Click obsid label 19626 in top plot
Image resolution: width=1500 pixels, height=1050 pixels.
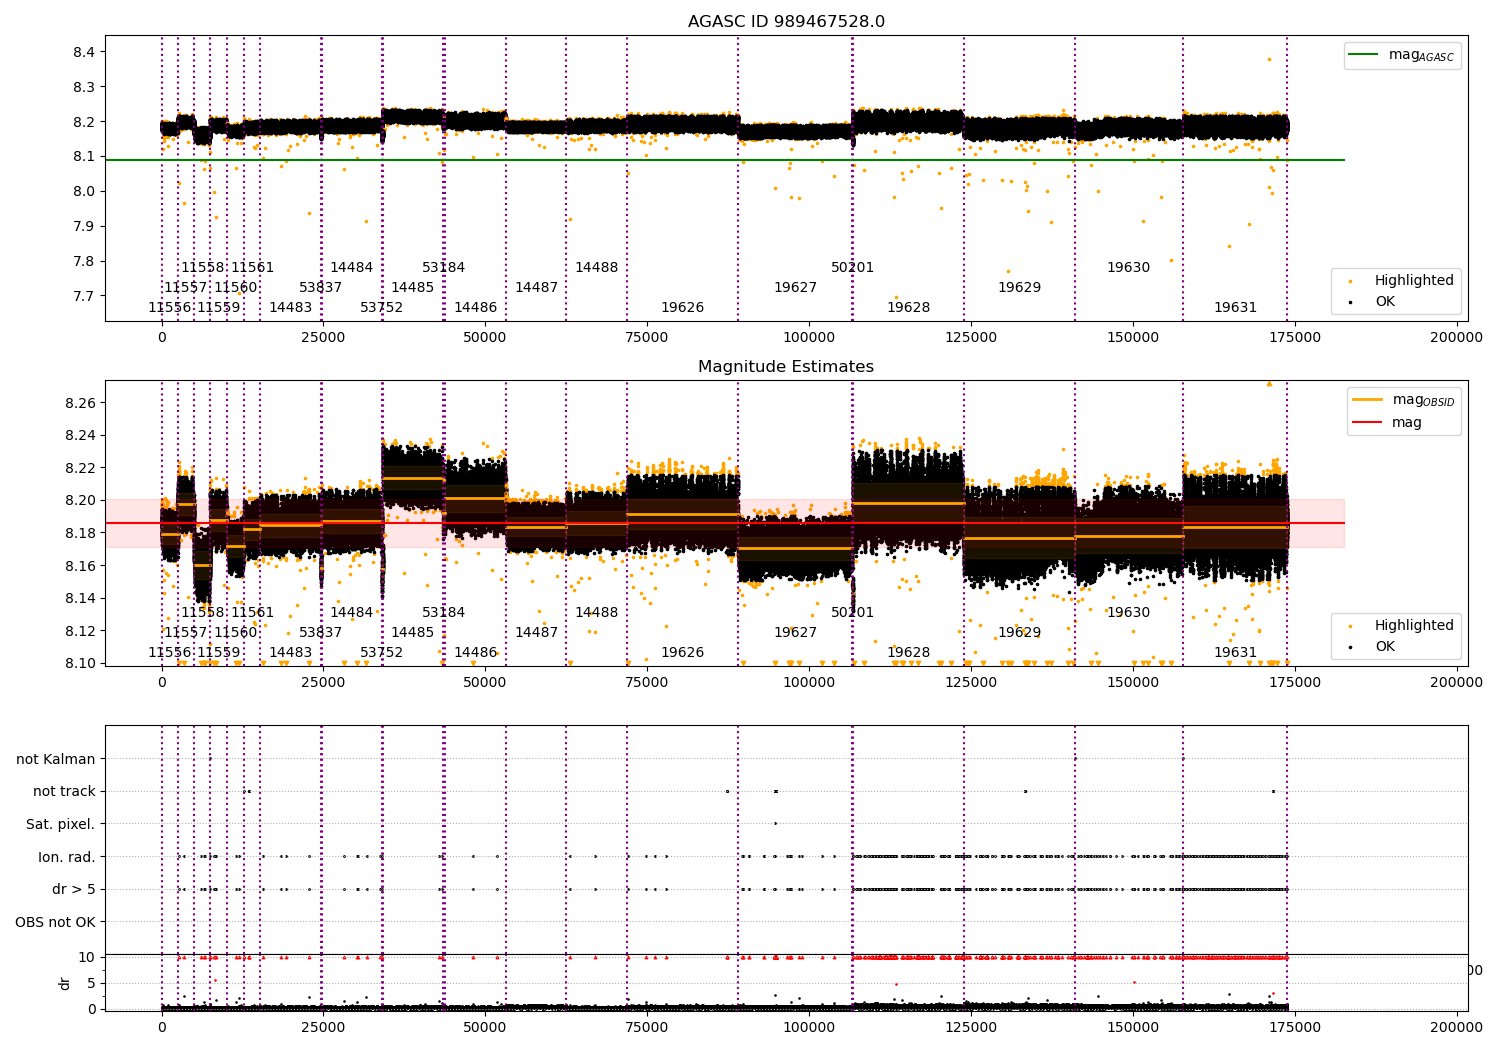coord(682,307)
